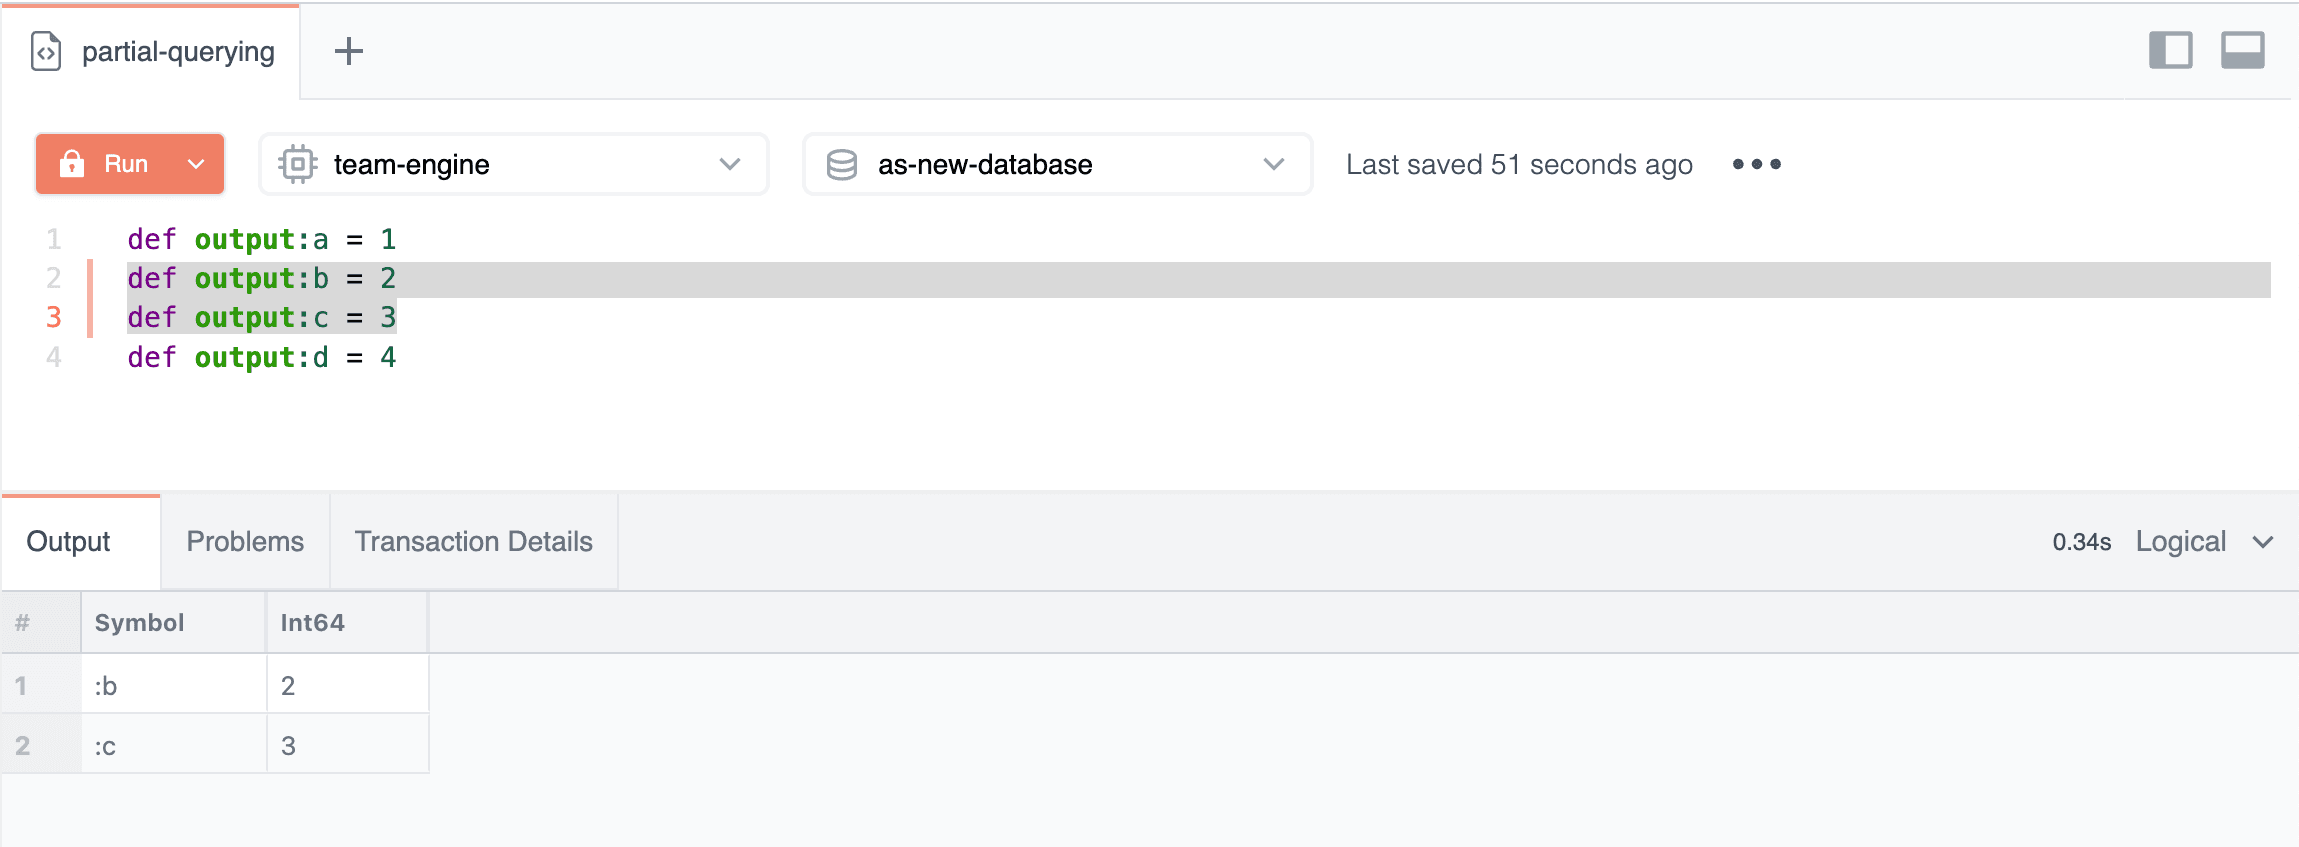
Task: Click the lock icon on Run button
Action: pos(72,164)
